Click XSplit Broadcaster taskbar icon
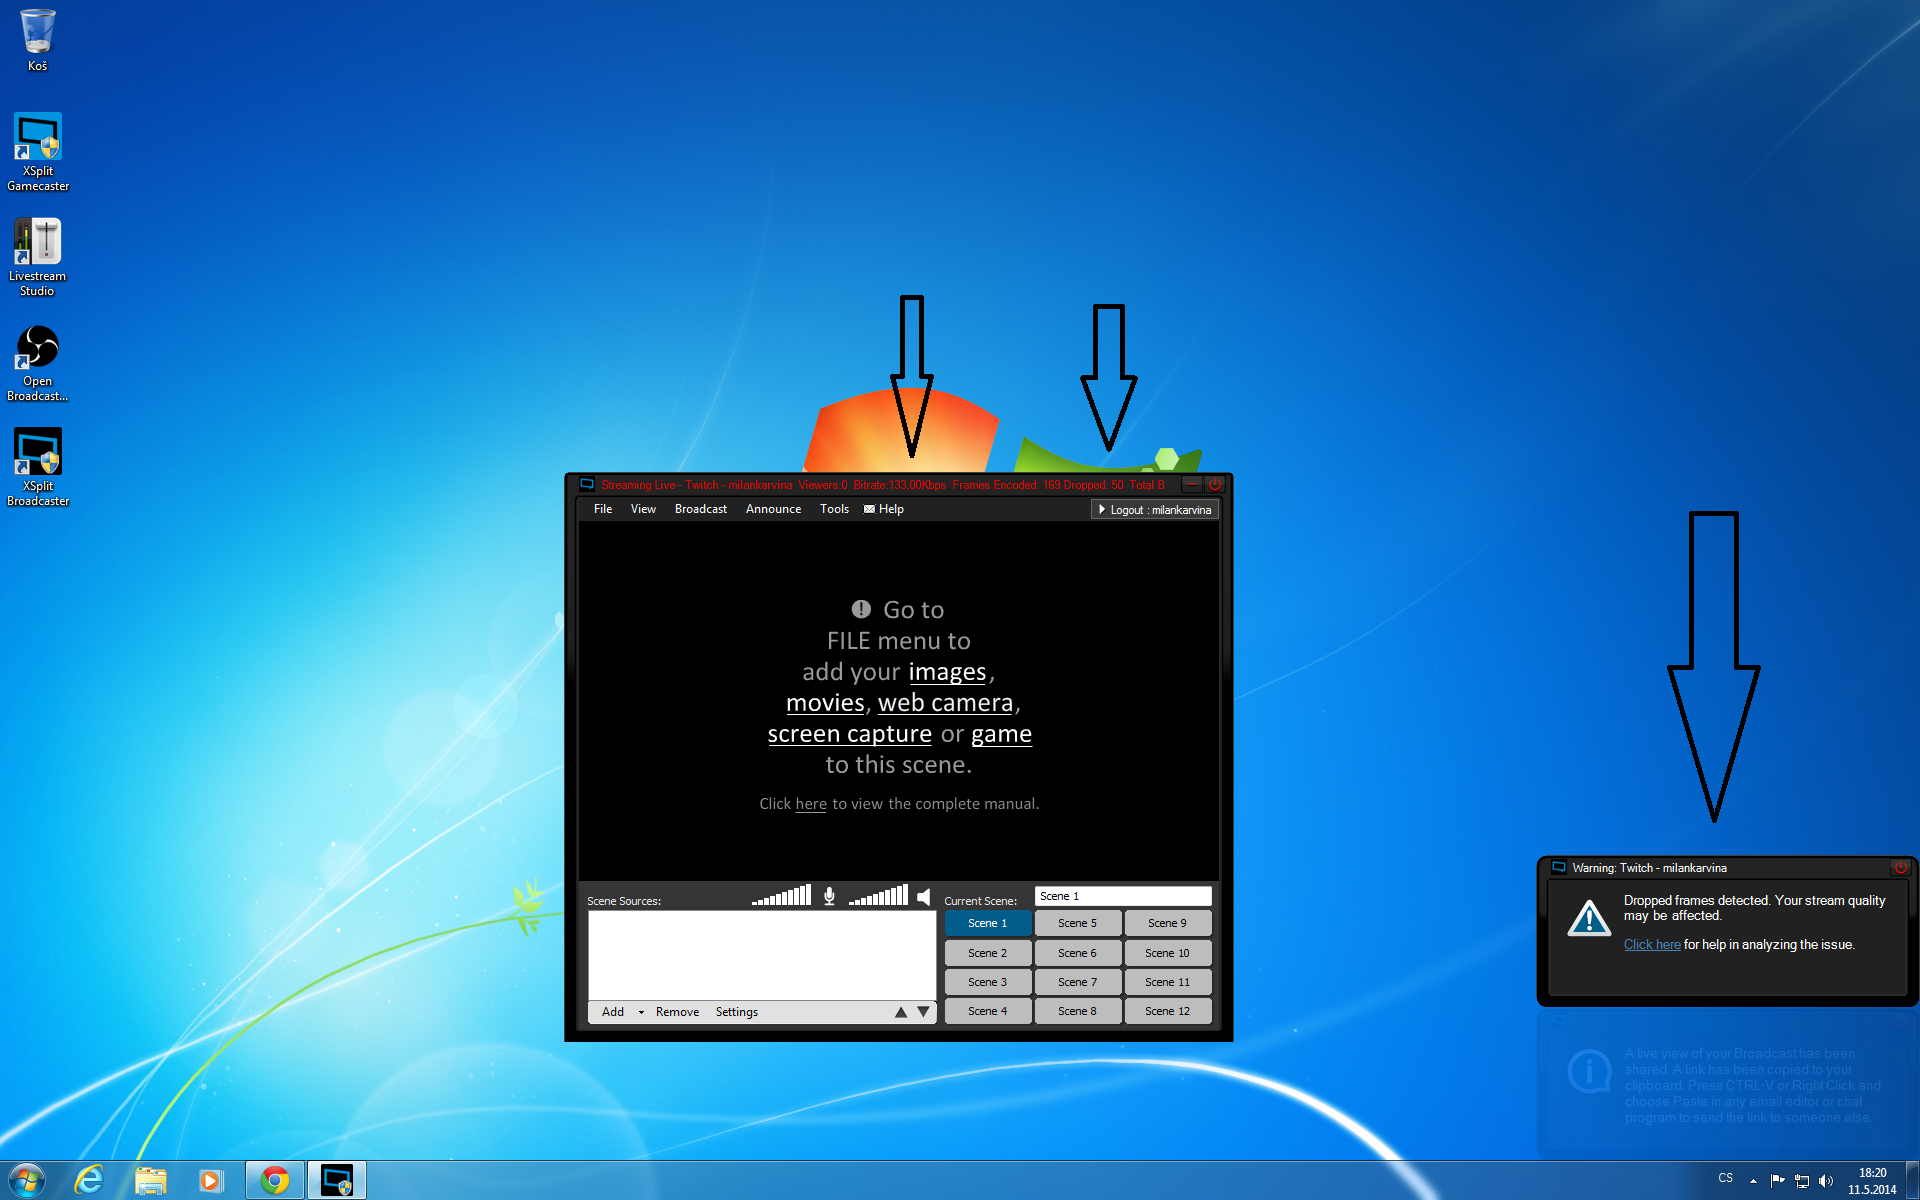This screenshot has width=1920, height=1200. click(x=337, y=1180)
